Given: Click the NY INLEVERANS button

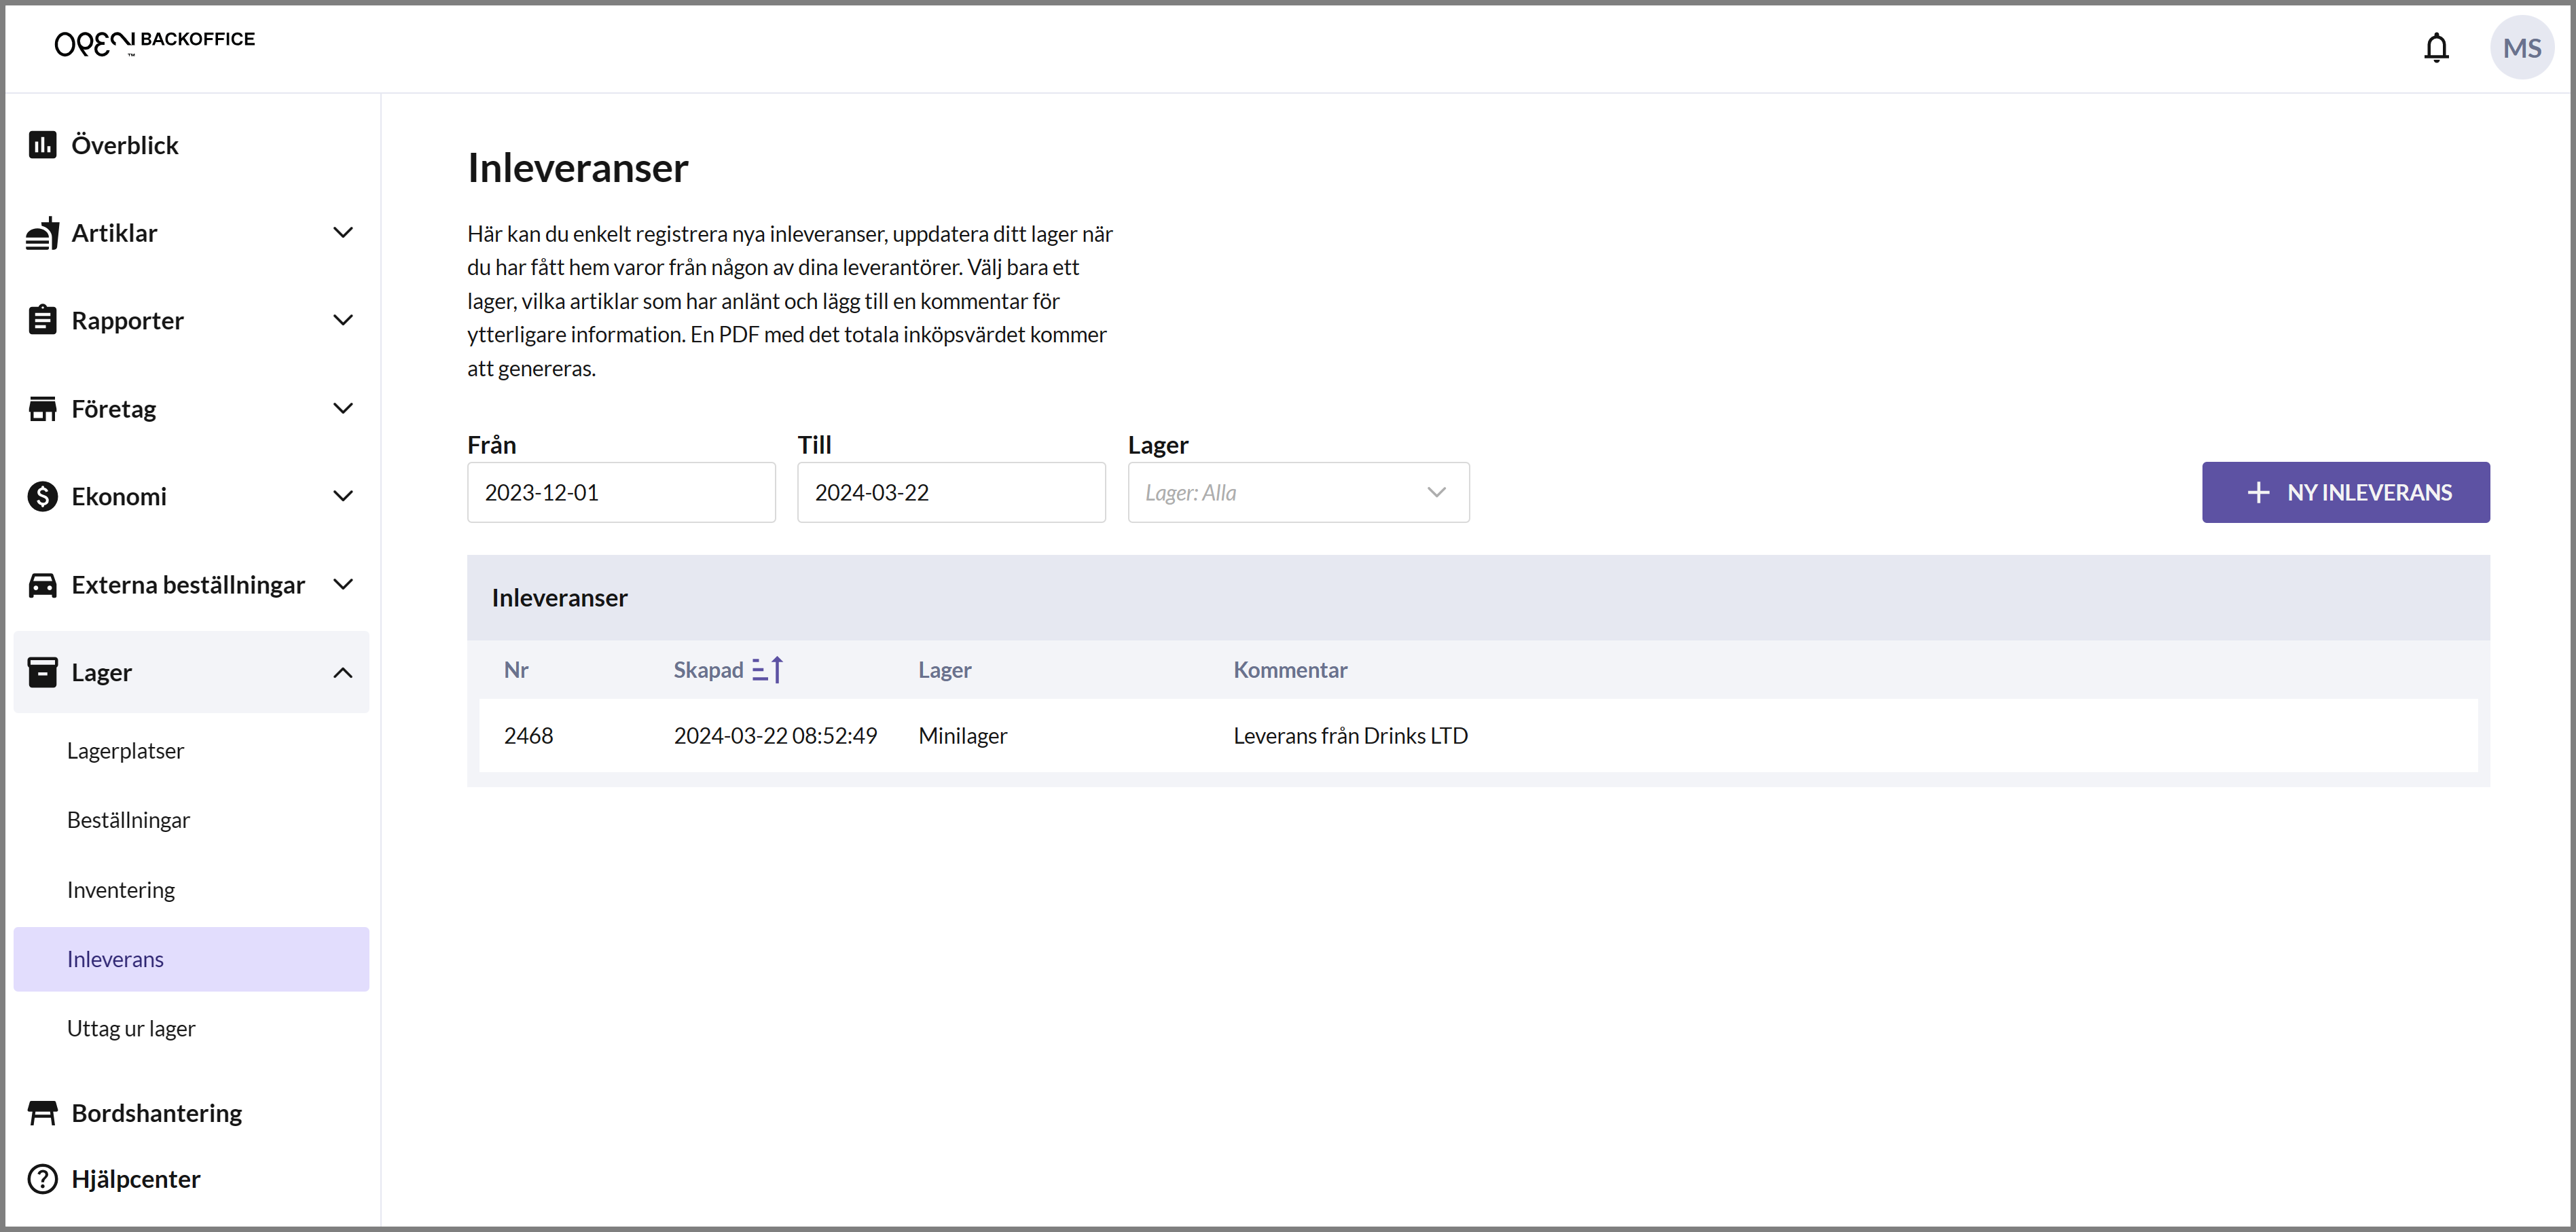Looking at the screenshot, I should point(2345,492).
